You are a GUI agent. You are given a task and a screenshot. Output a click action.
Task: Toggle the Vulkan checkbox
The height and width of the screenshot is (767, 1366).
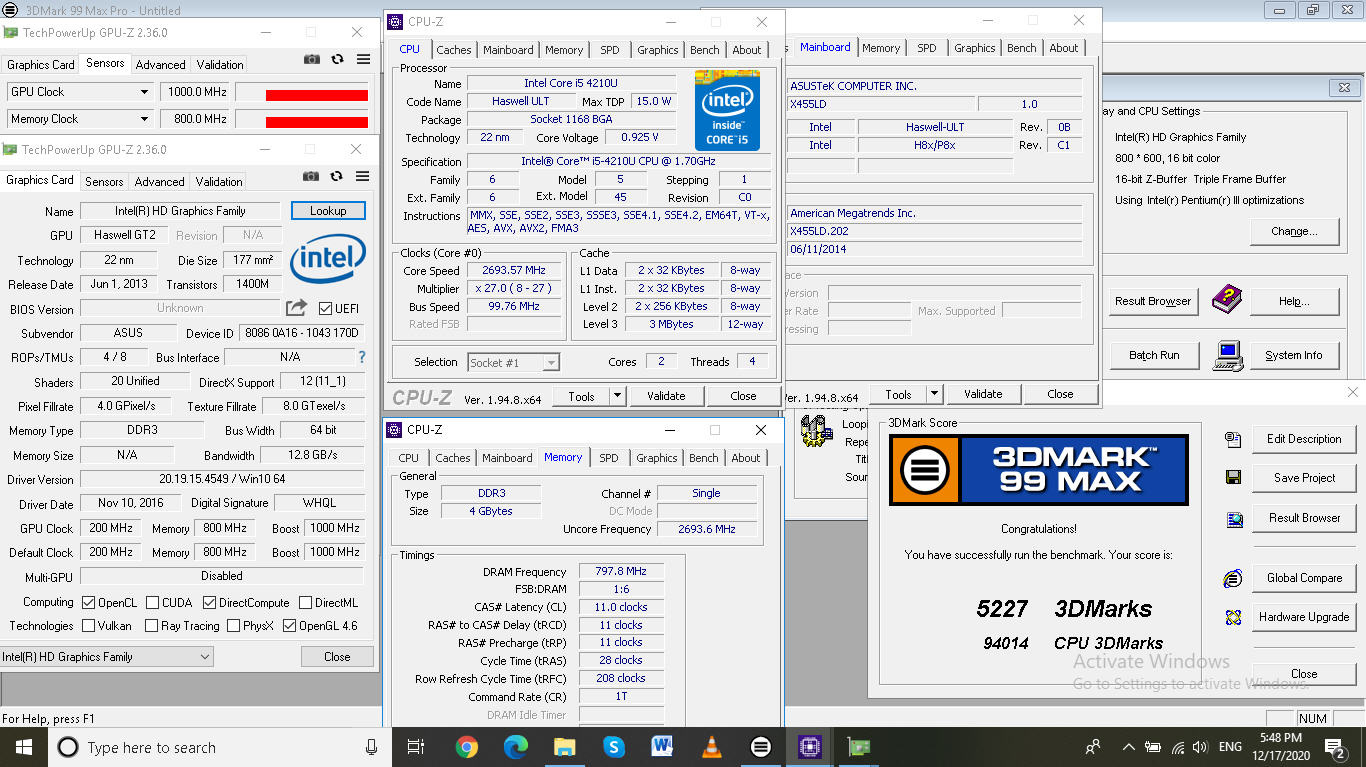click(89, 626)
